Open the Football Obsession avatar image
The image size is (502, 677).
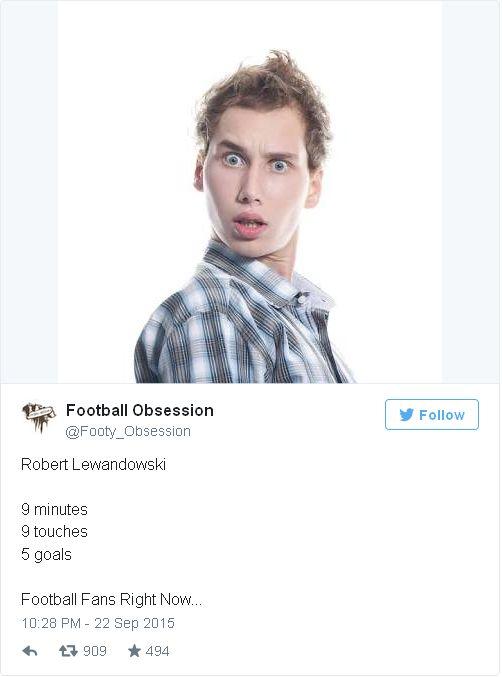(39, 417)
